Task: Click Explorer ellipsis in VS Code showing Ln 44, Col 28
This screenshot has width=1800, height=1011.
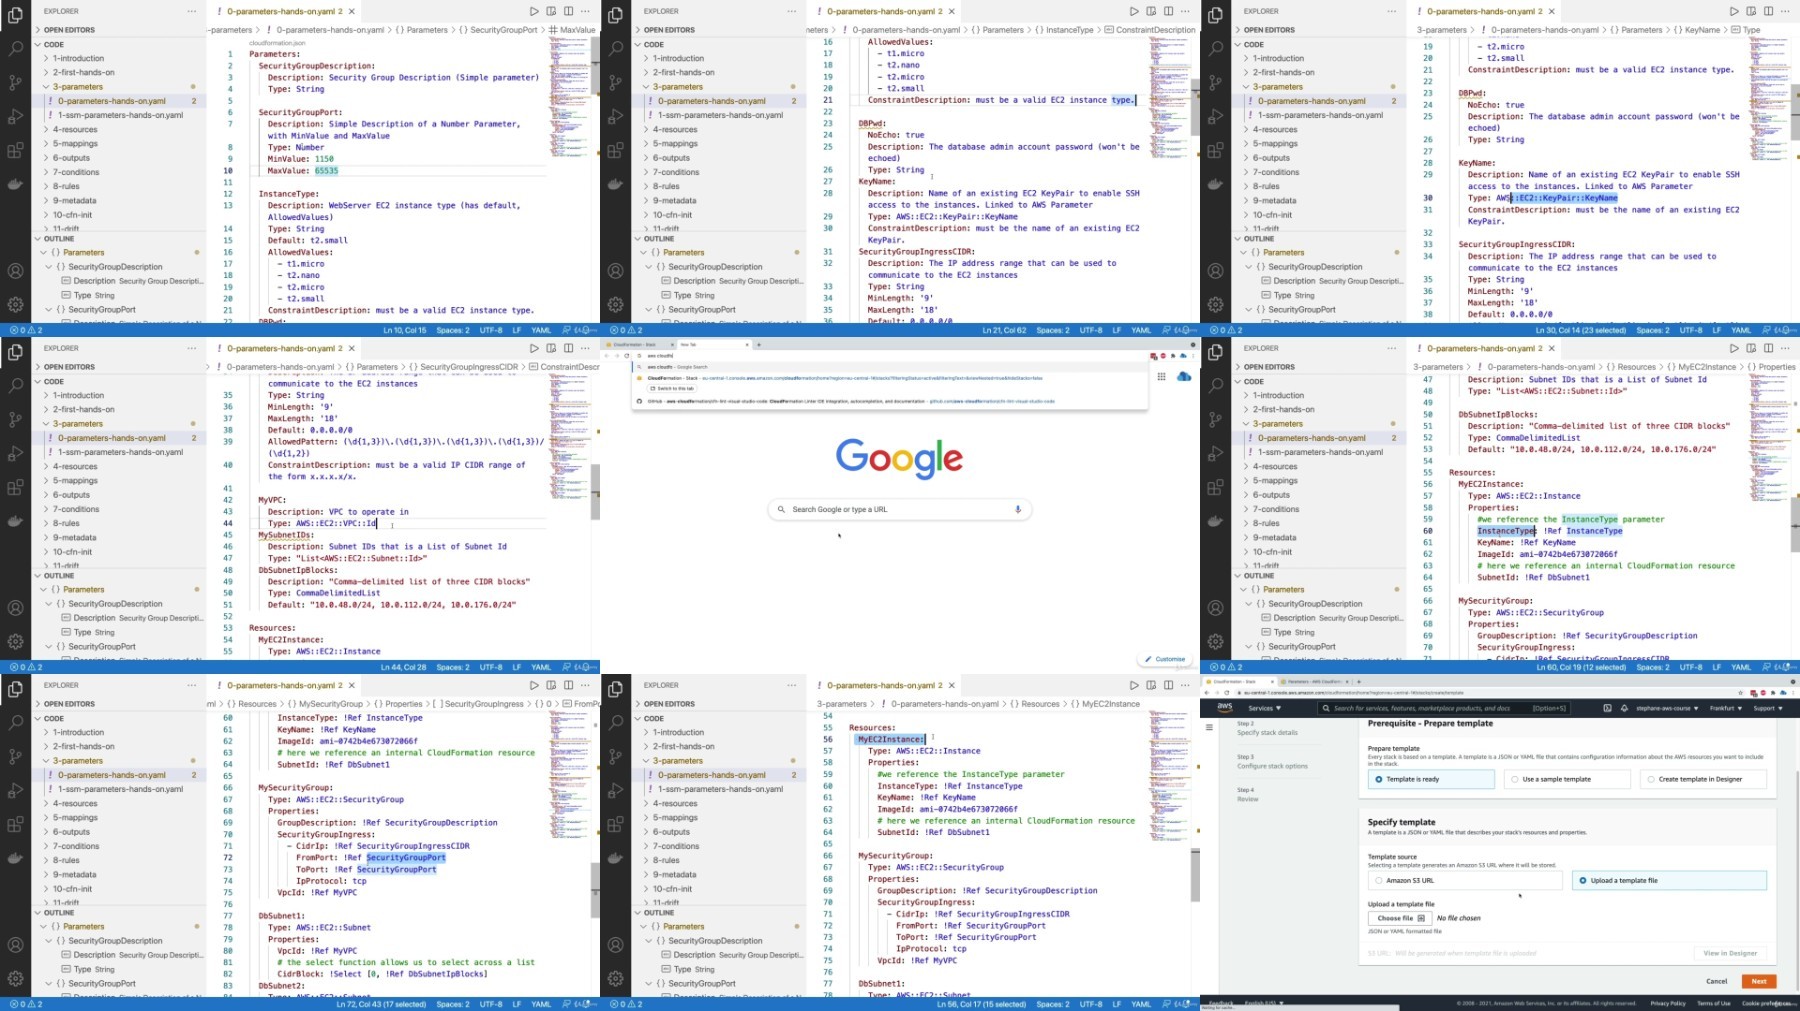Action: click(192, 348)
